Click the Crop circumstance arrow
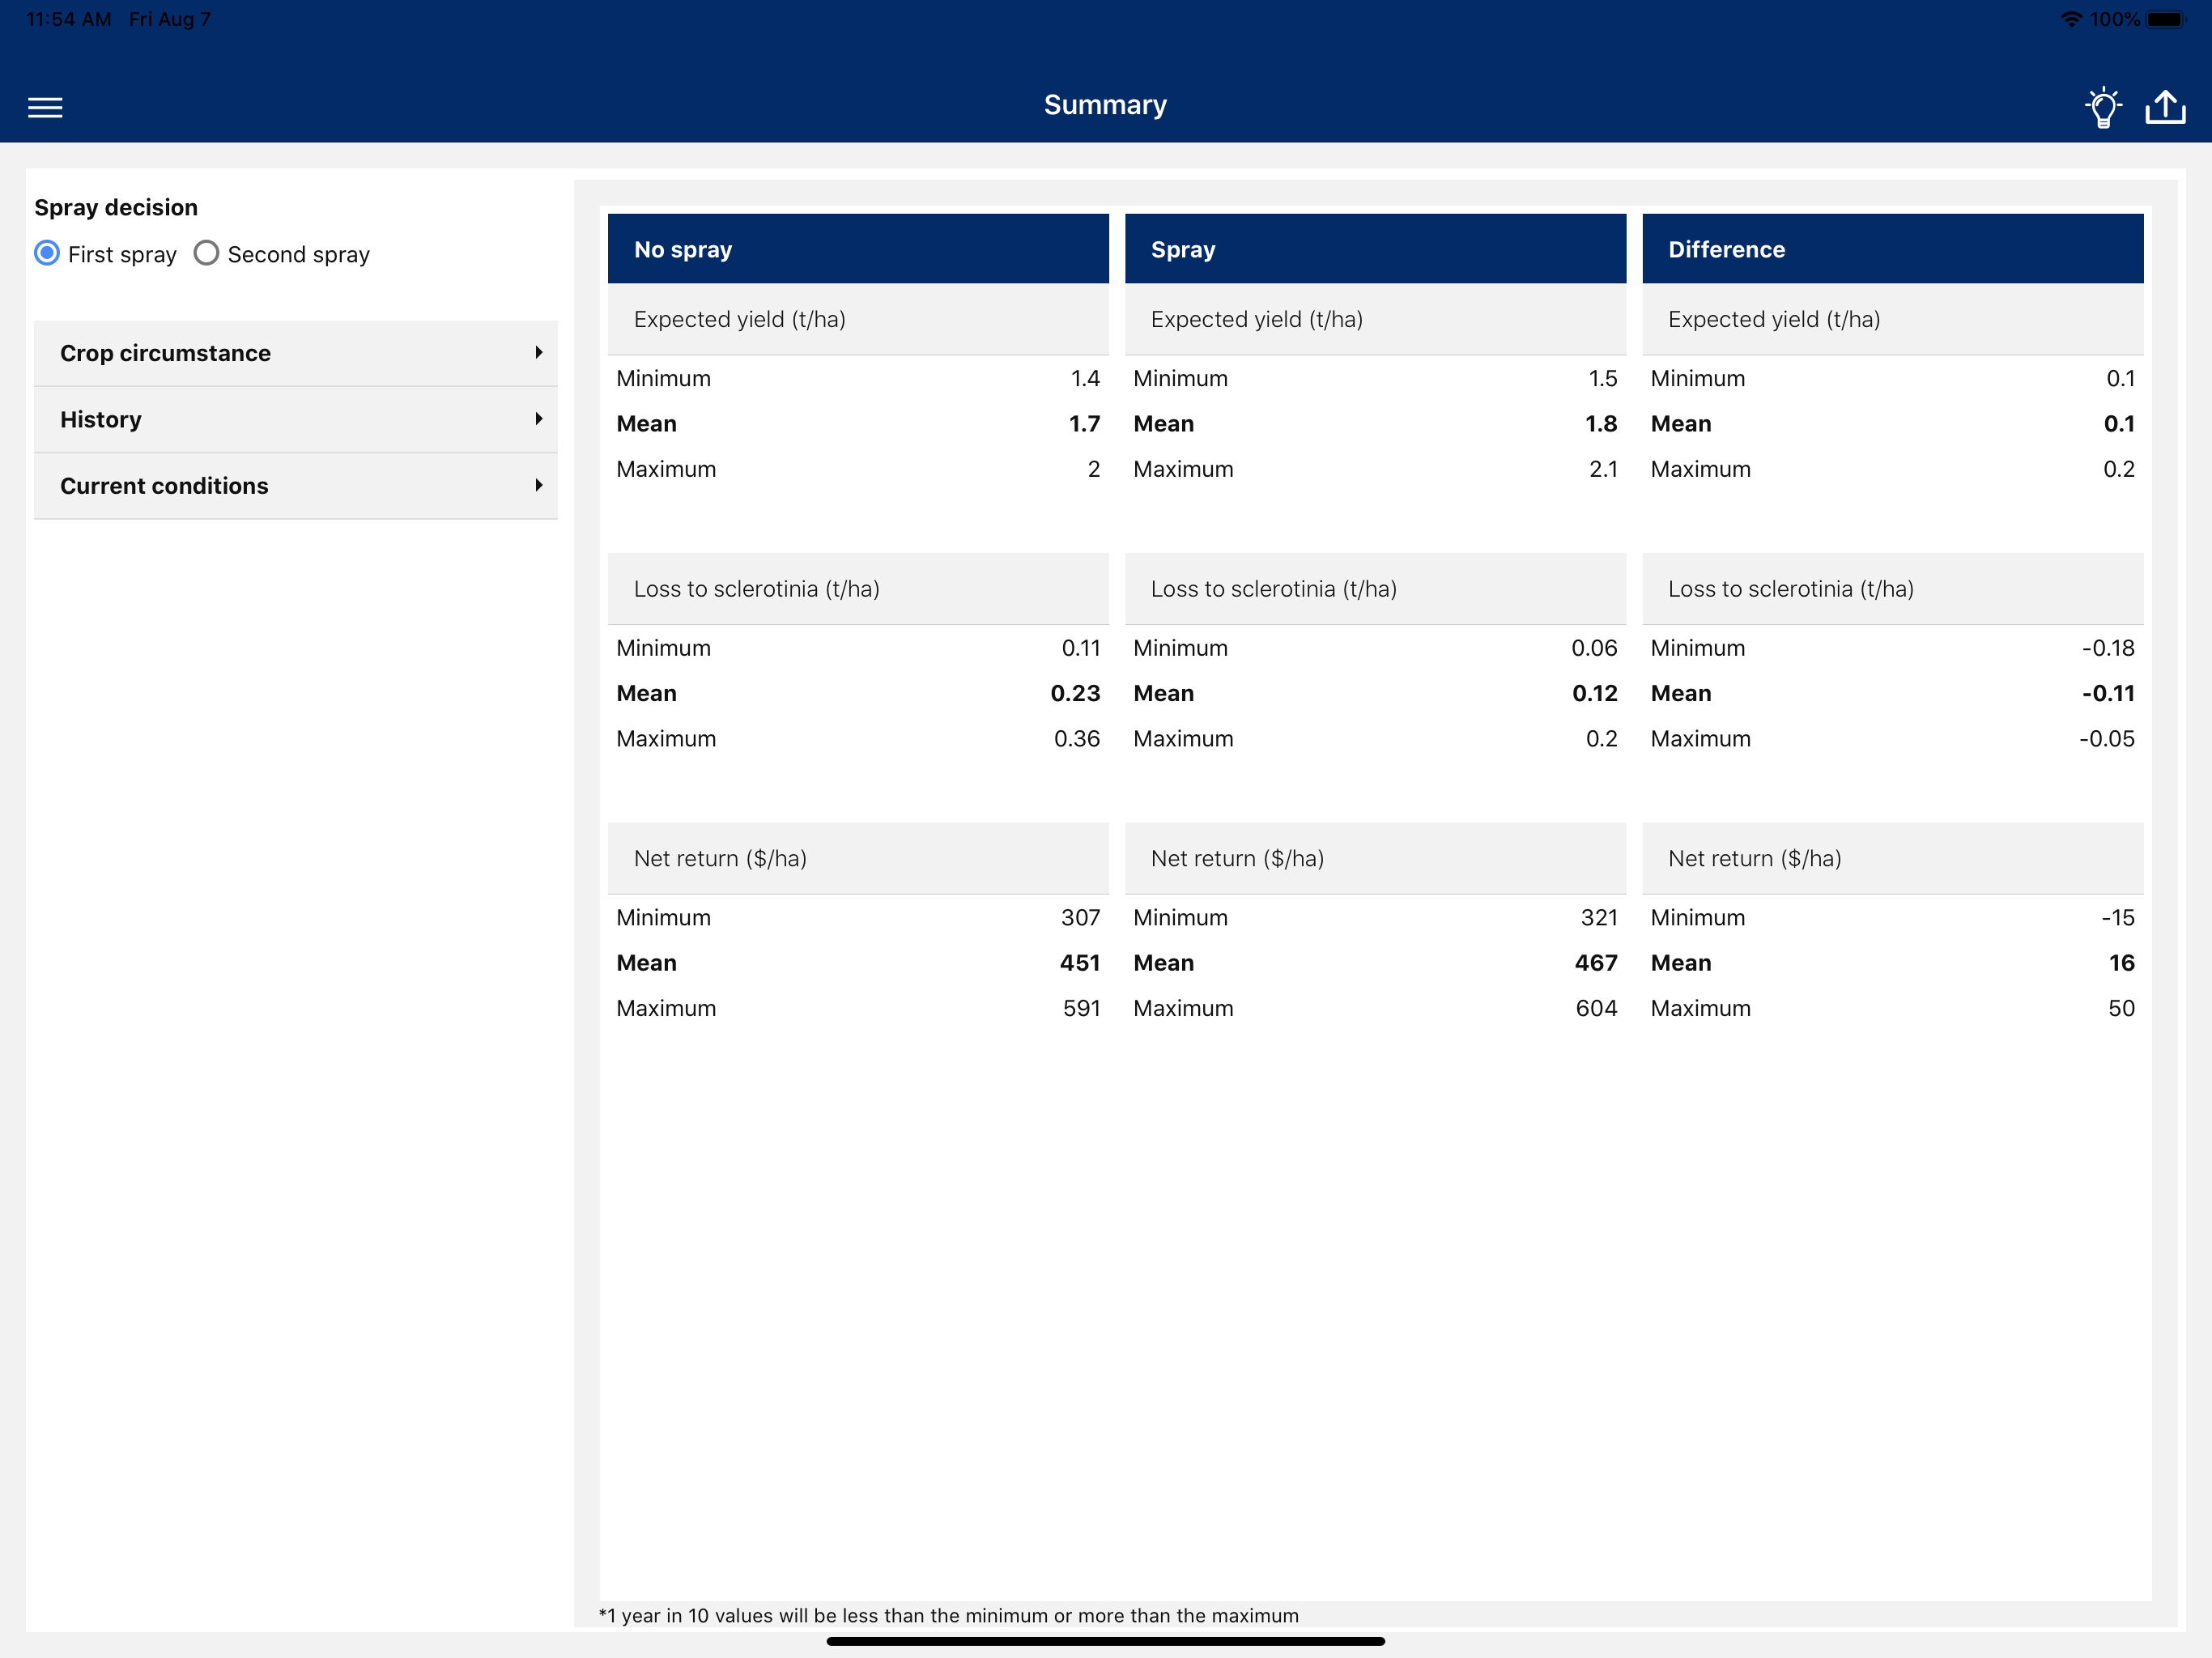Viewport: 2212px width, 1658px height. coord(538,353)
